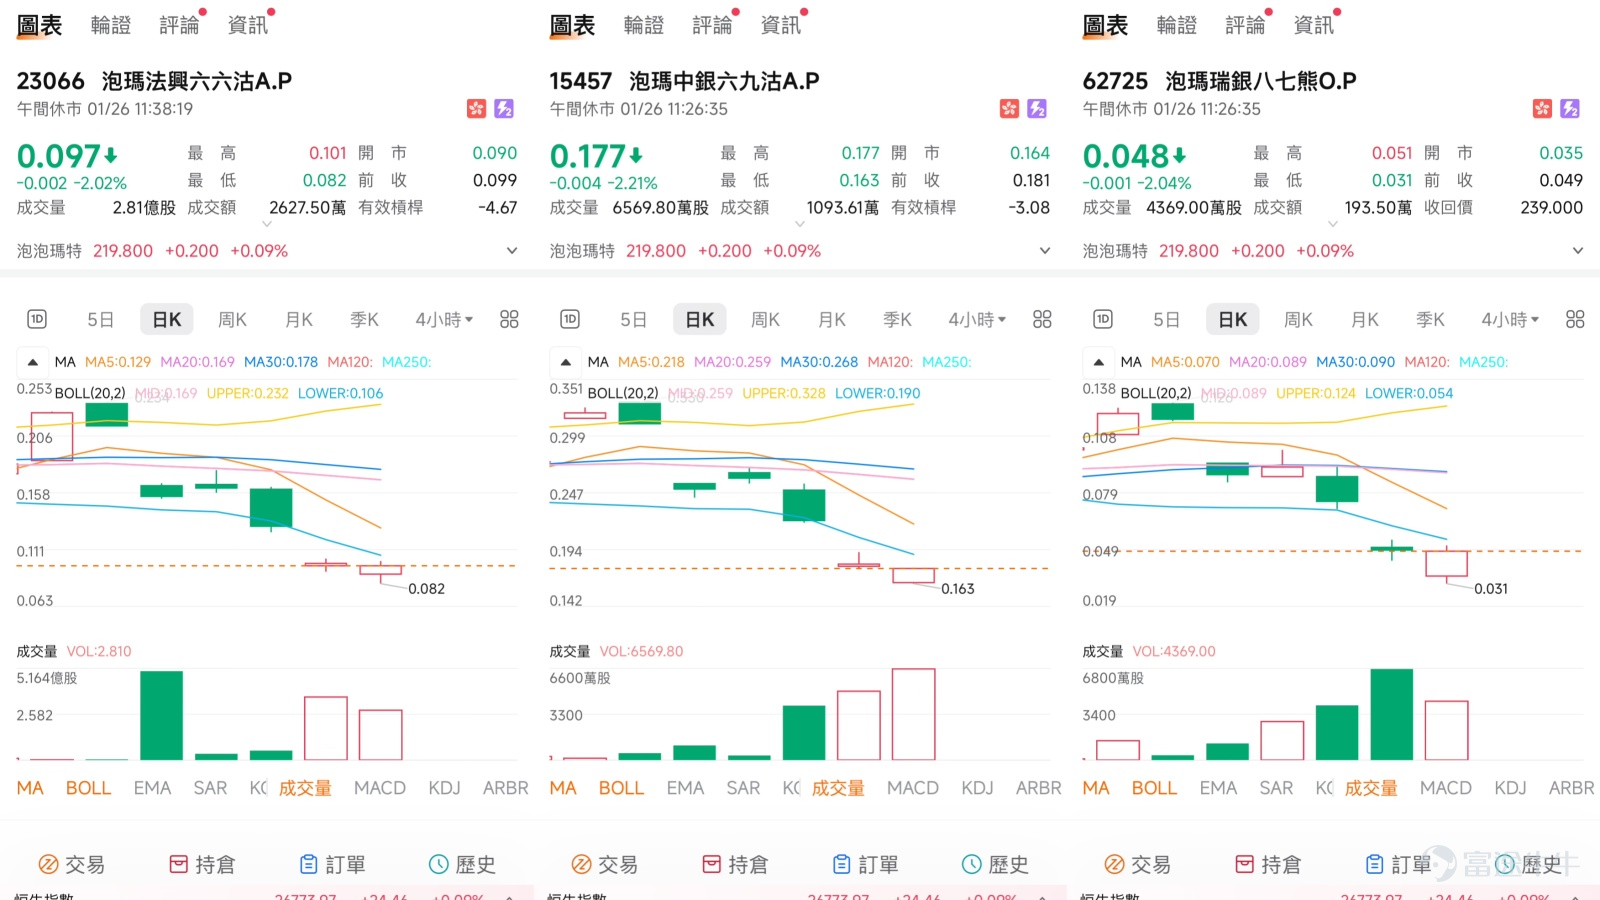Open the 圖表 tab in panel 62725
1600x900 pixels.
click(1105, 25)
